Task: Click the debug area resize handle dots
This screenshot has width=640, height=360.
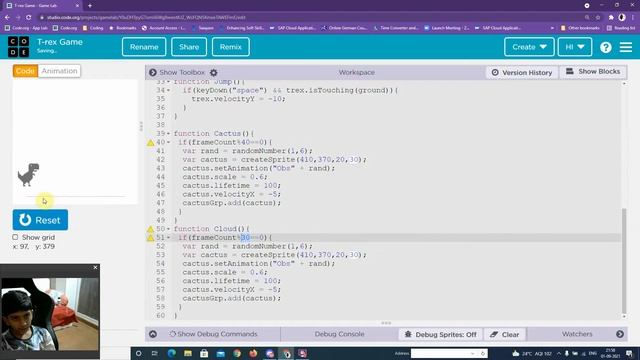Action: 386,323
